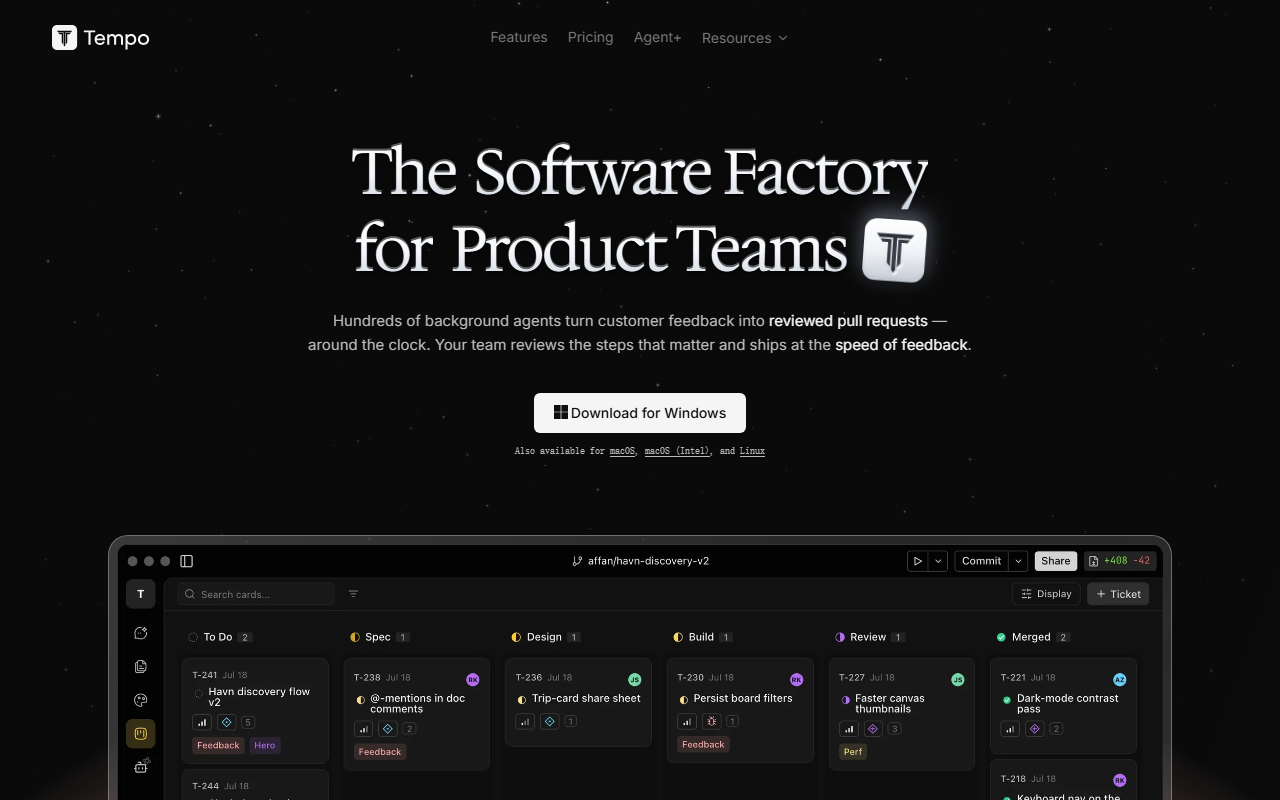1280x800 pixels.
Task: Click the filter icon beside Search cards
Action: click(x=353, y=594)
